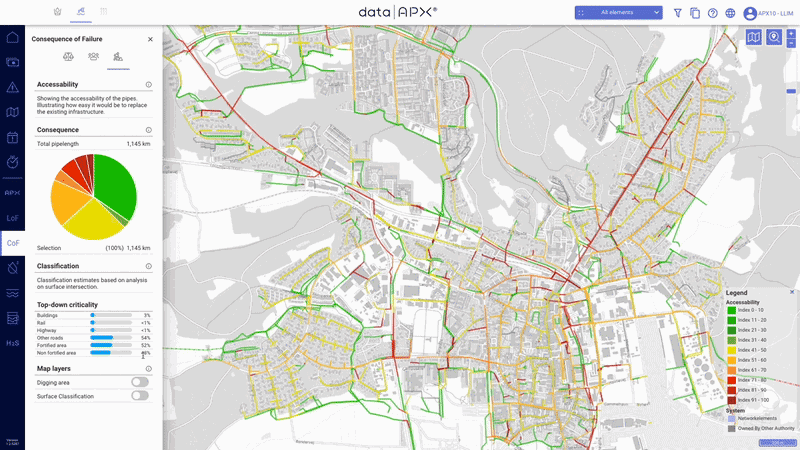
Task: Open the warning triangle sidebar icon
Action: pos(12,87)
